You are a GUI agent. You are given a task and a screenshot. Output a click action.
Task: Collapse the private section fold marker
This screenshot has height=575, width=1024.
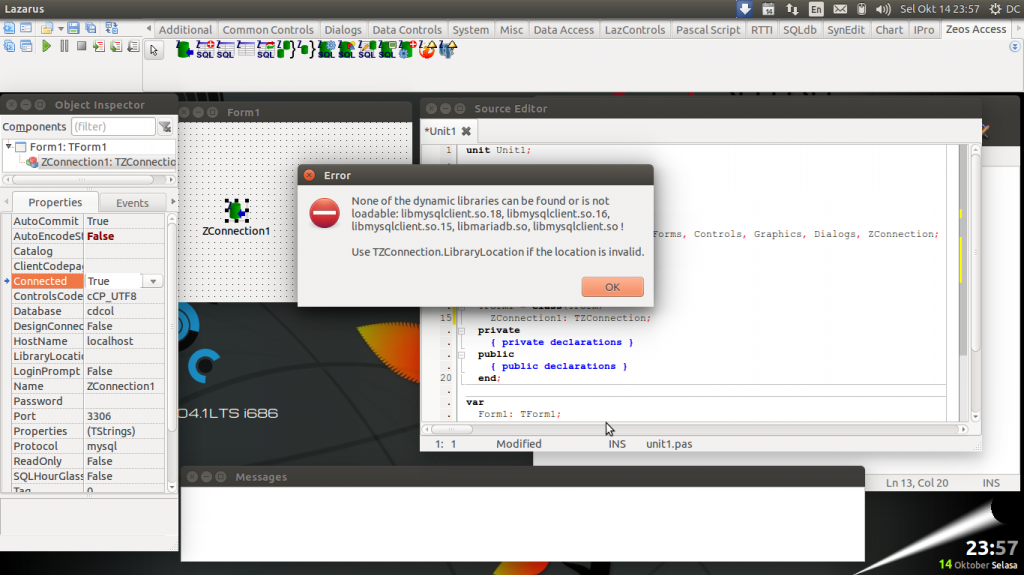461,331
